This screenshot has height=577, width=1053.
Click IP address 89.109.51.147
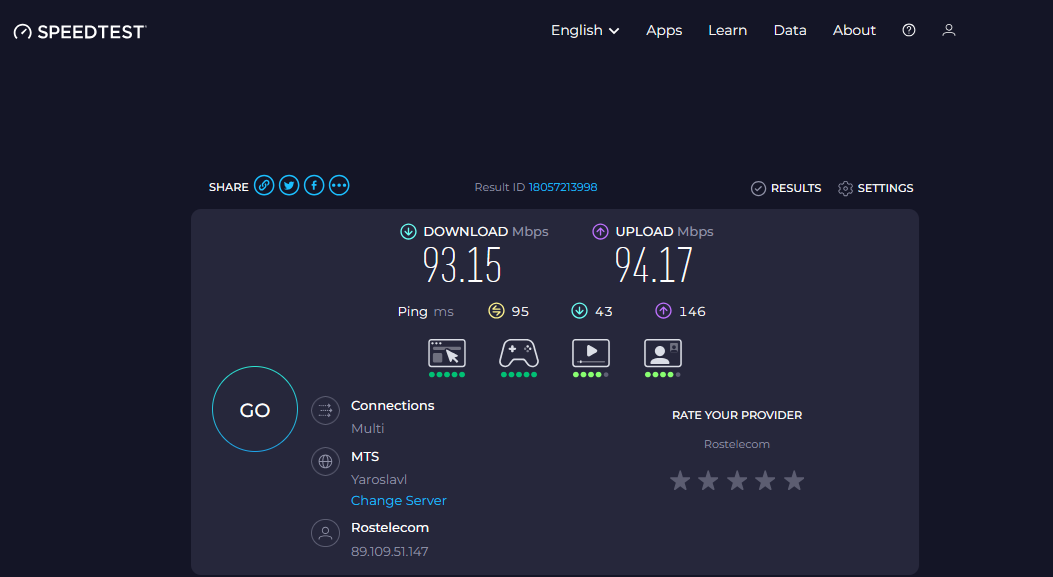[x=390, y=551]
